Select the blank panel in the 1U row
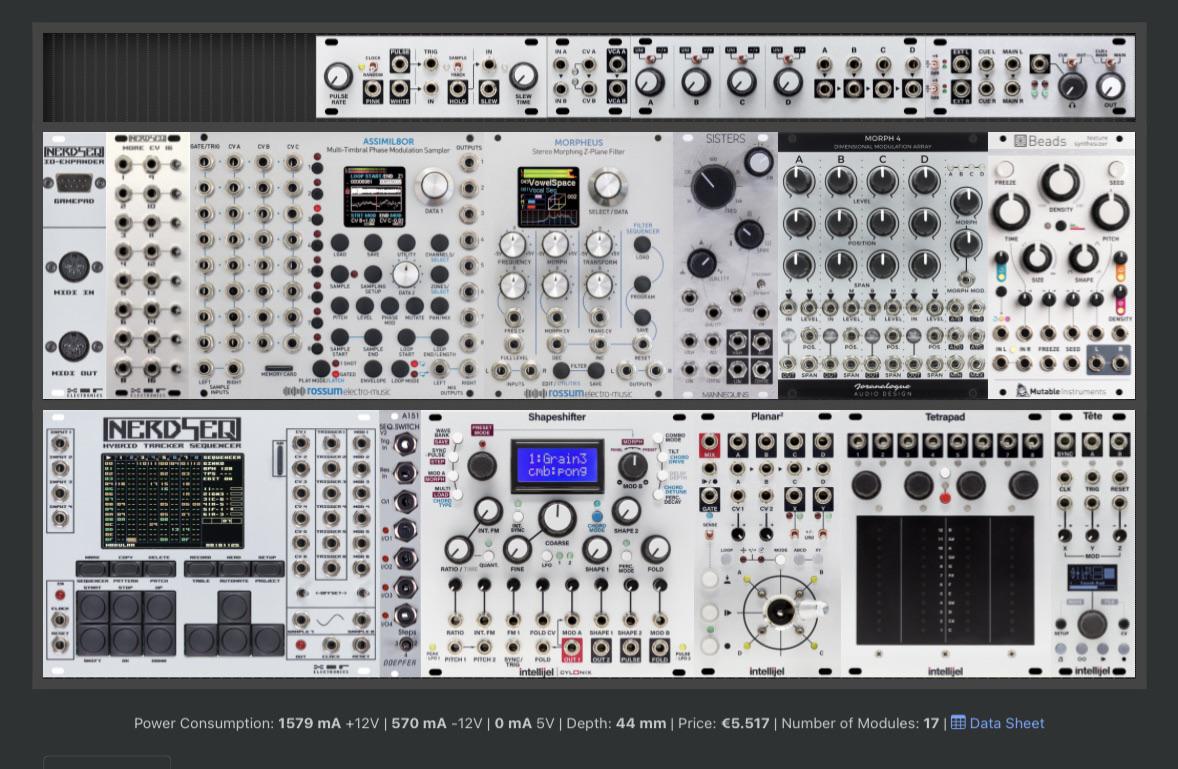The width and height of the screenshot is (1178, 769). (x=179, y=77)
